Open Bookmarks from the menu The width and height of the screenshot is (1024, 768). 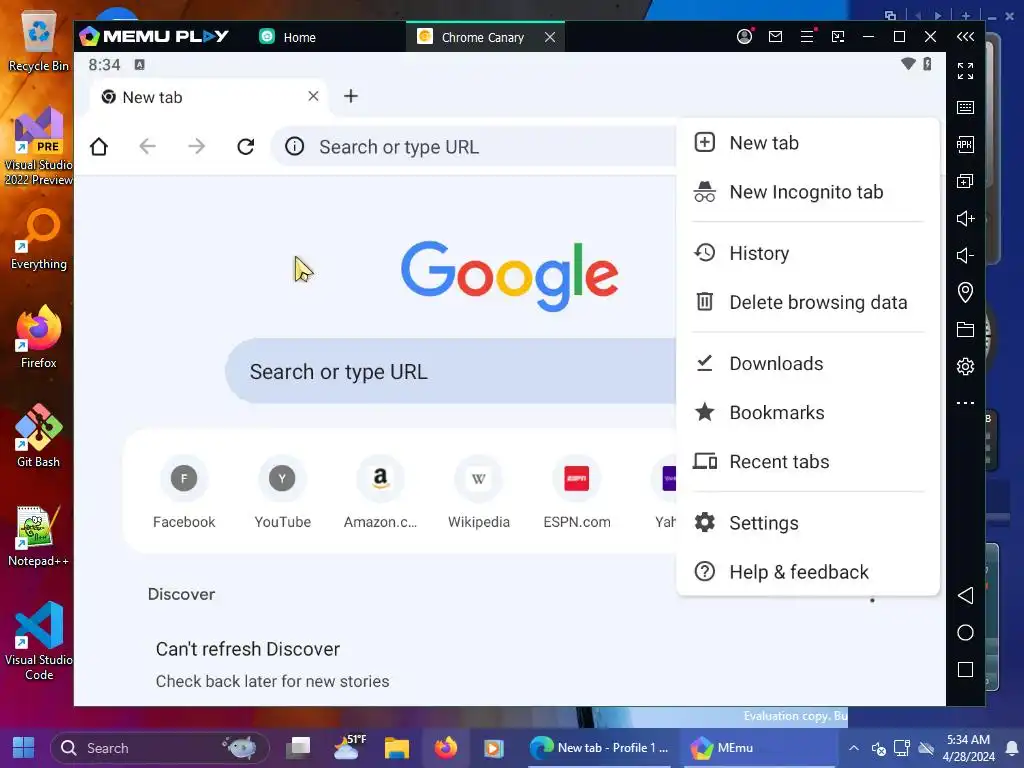[808, 413]
